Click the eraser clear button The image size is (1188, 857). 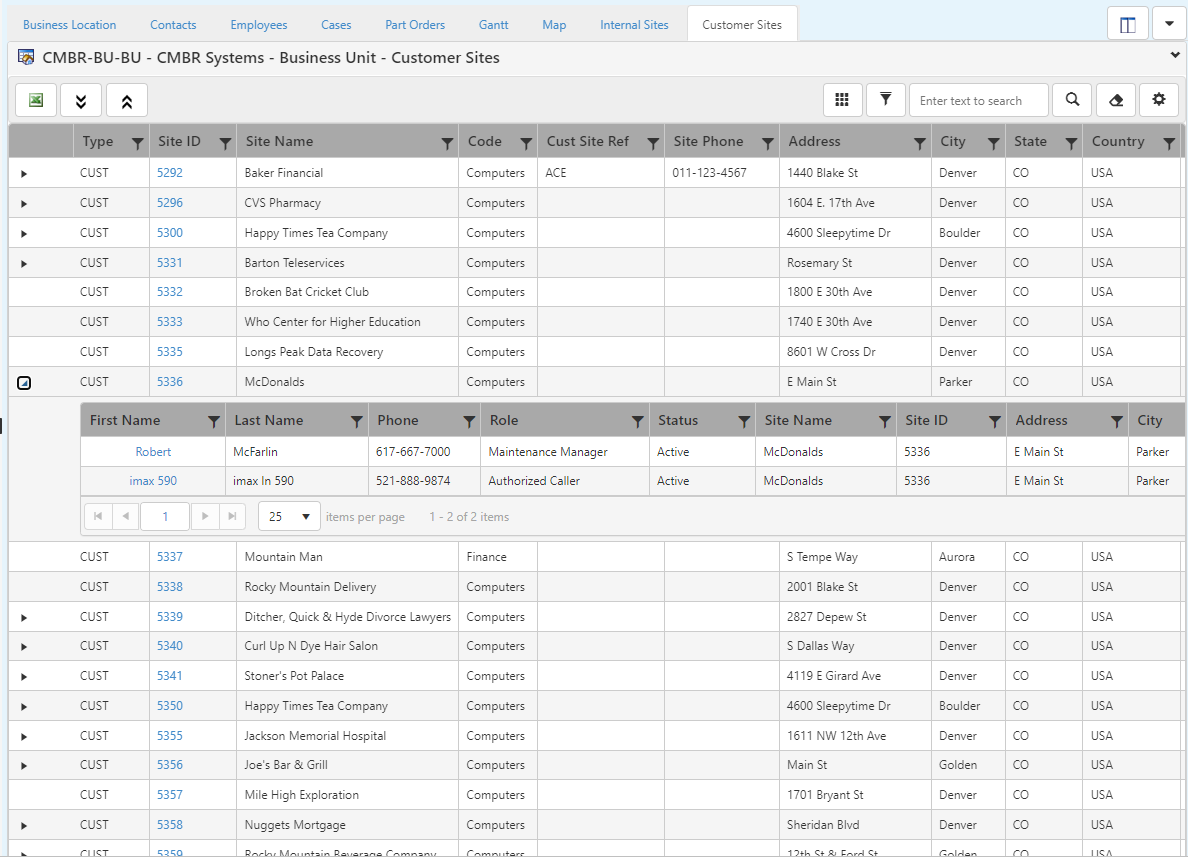coord(1116,100)
